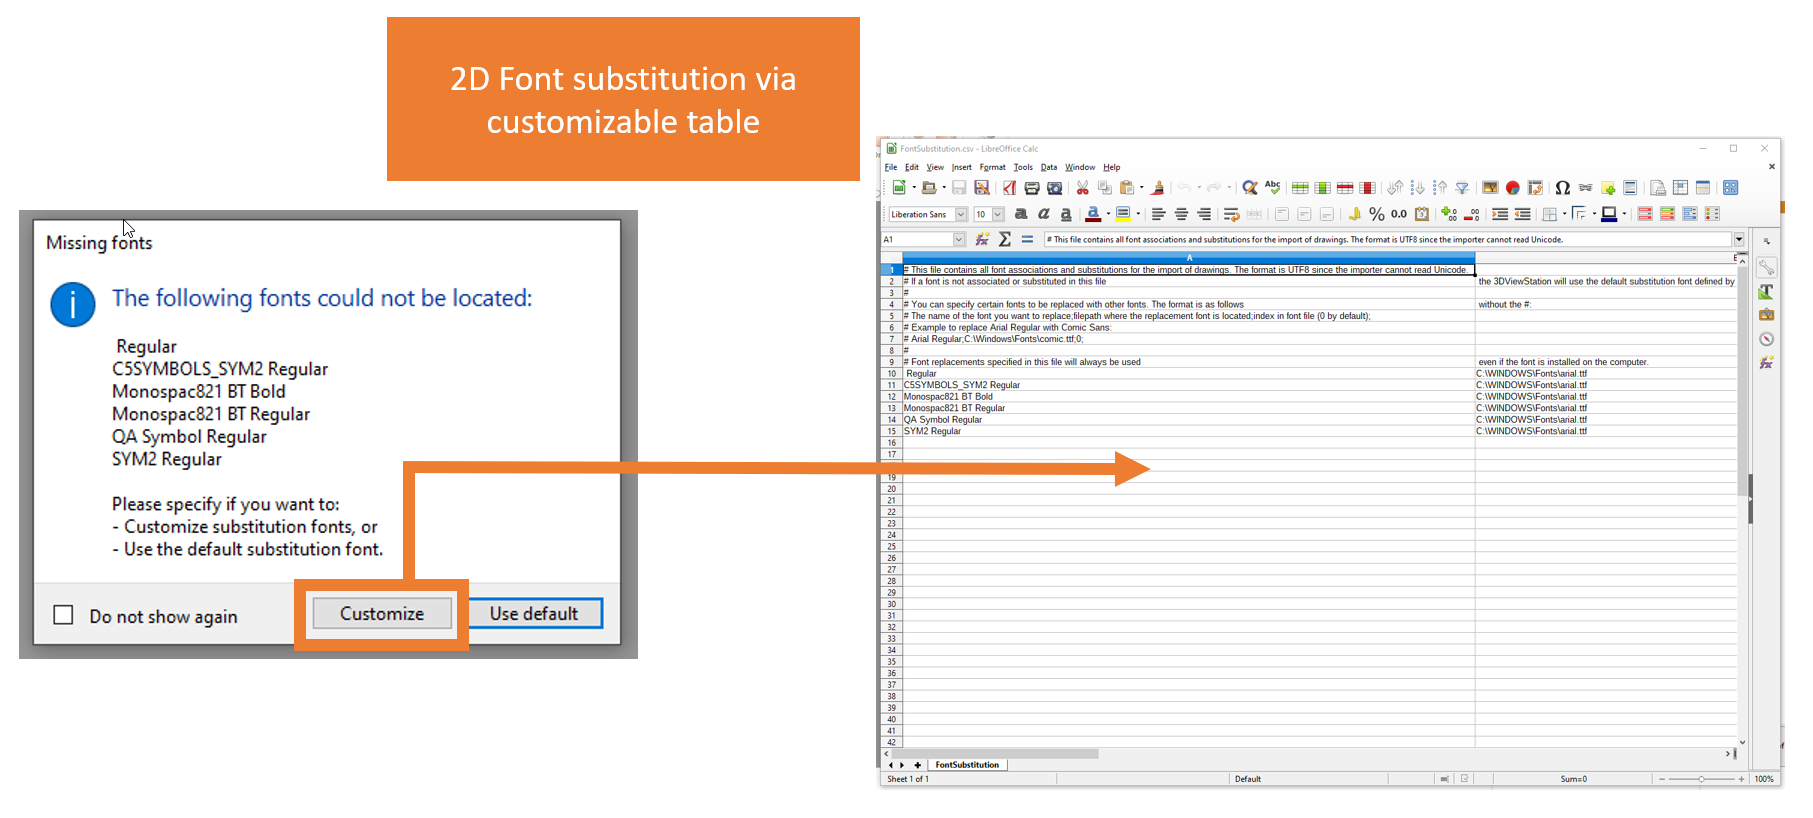
Task: Click the Export as PDF icon
Action: (x=1009, y=188)
